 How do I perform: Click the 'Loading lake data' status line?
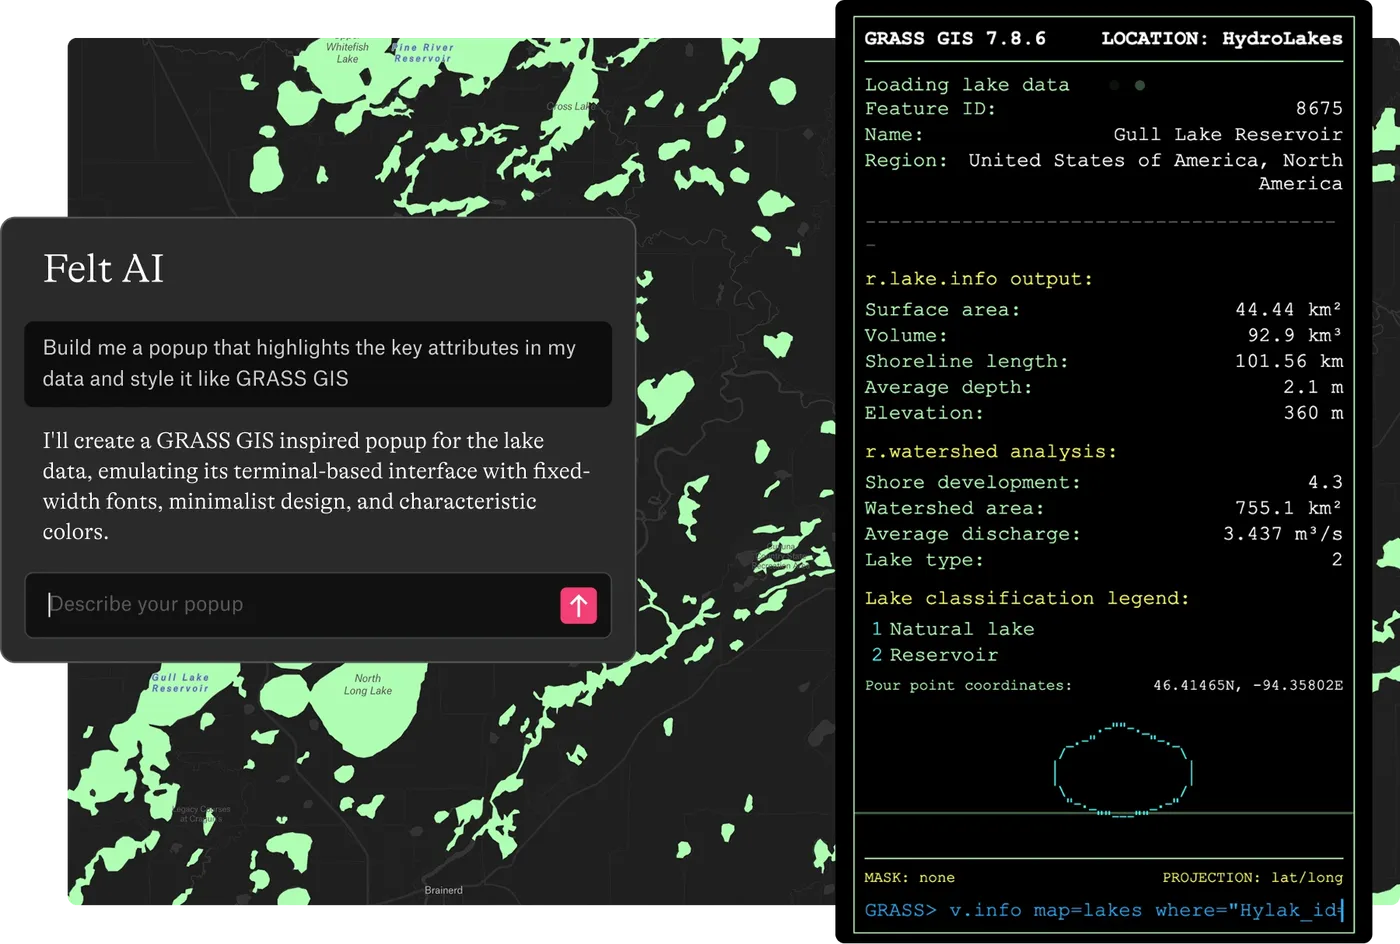coord(967,85)
